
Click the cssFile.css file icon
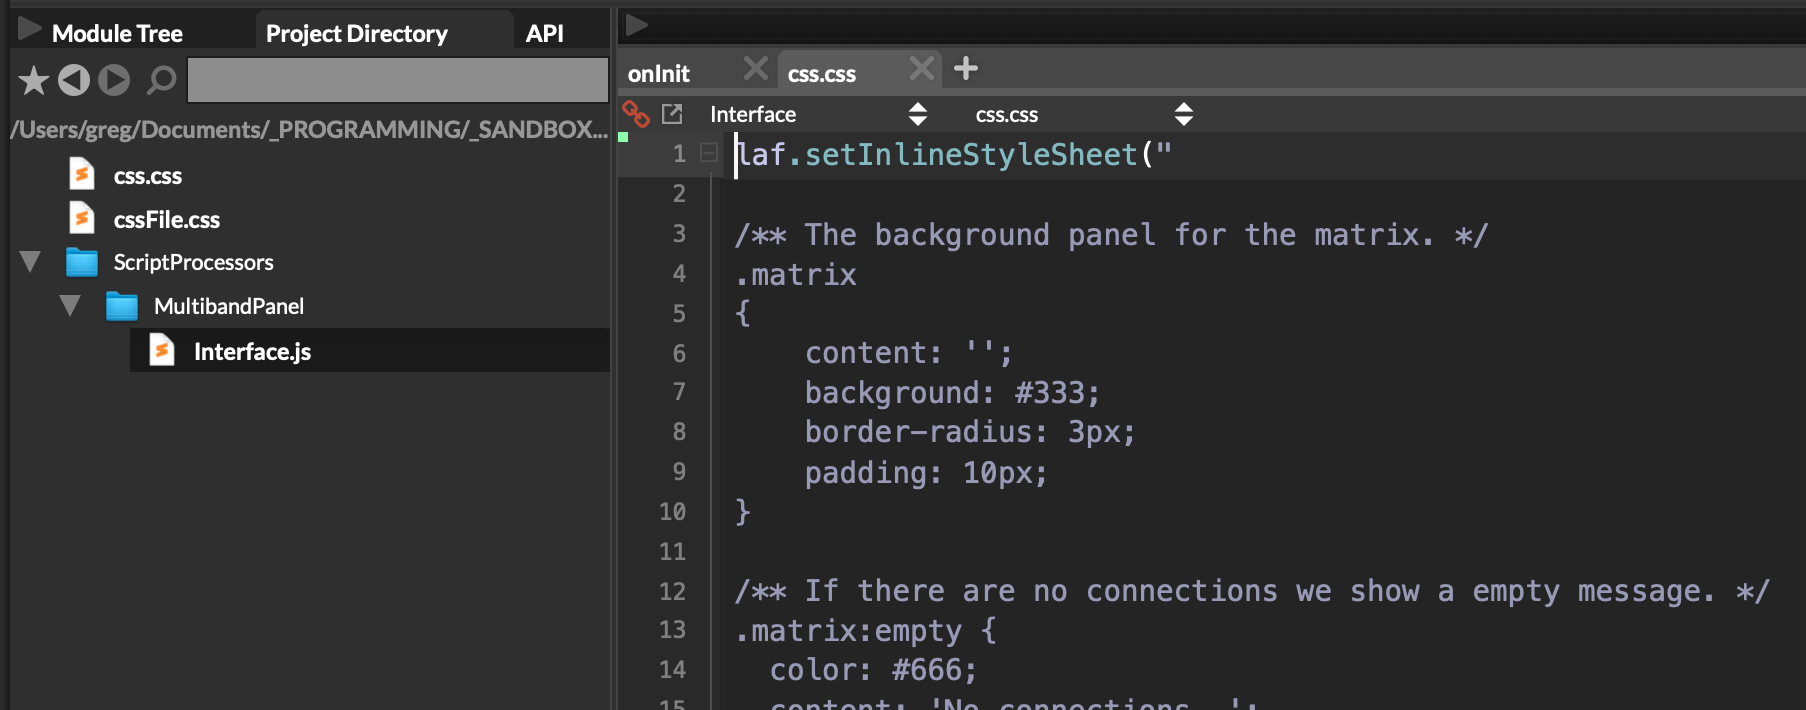(x=82, y=217)
